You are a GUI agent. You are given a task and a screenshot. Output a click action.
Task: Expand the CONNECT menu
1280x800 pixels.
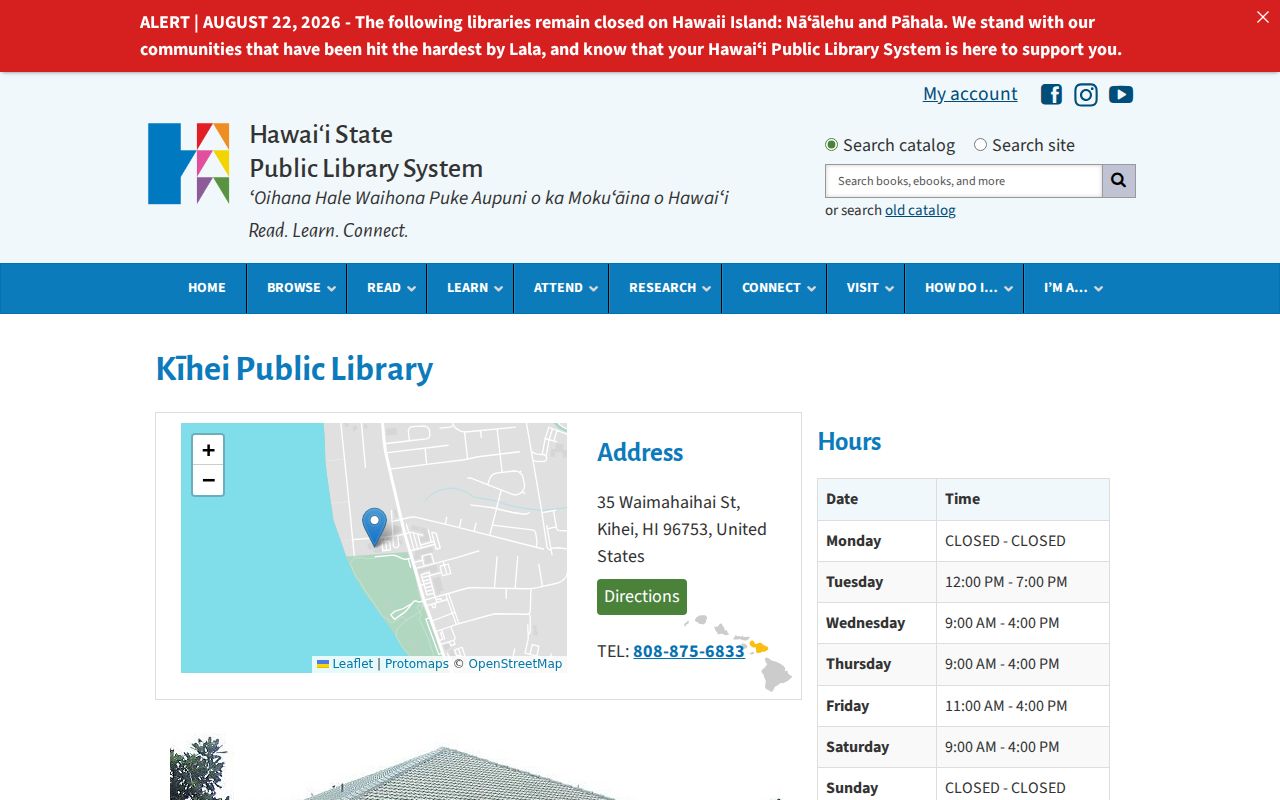tap(774, 288)
